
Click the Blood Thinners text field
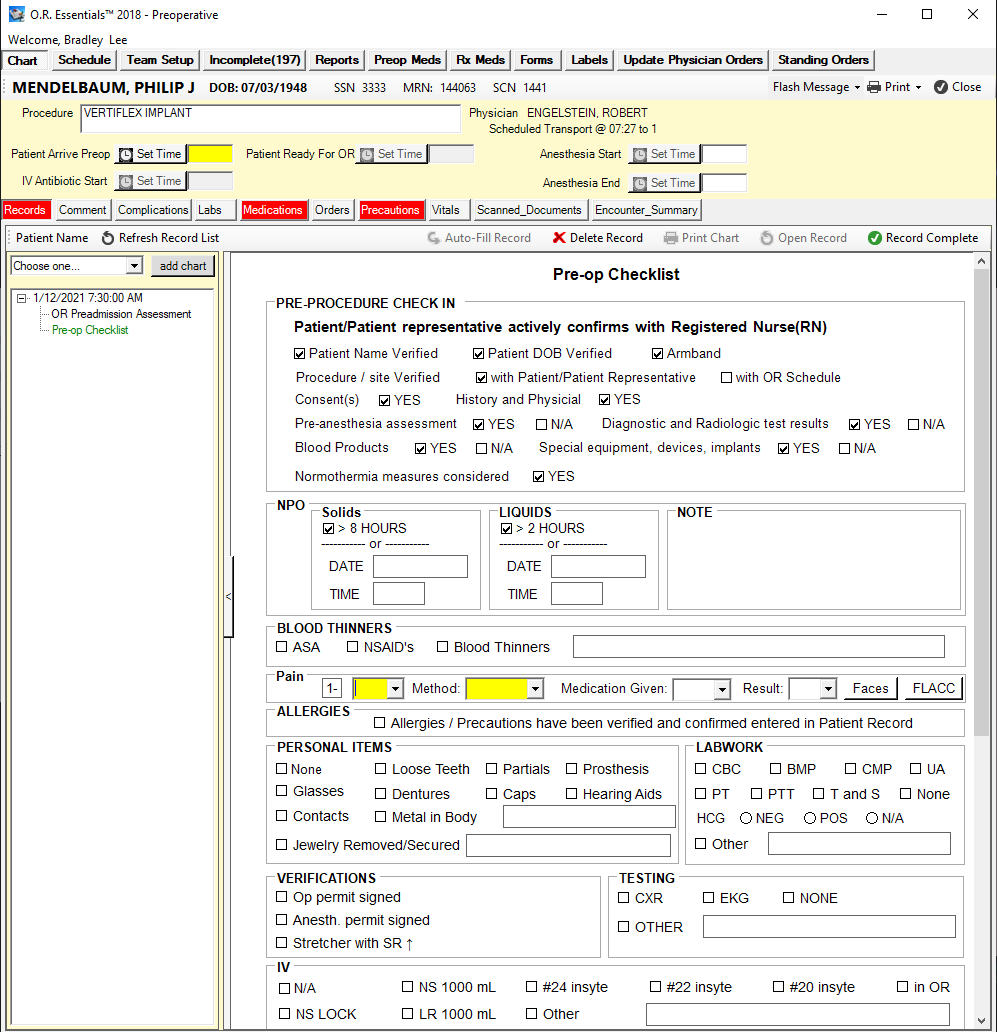point(759,646)
